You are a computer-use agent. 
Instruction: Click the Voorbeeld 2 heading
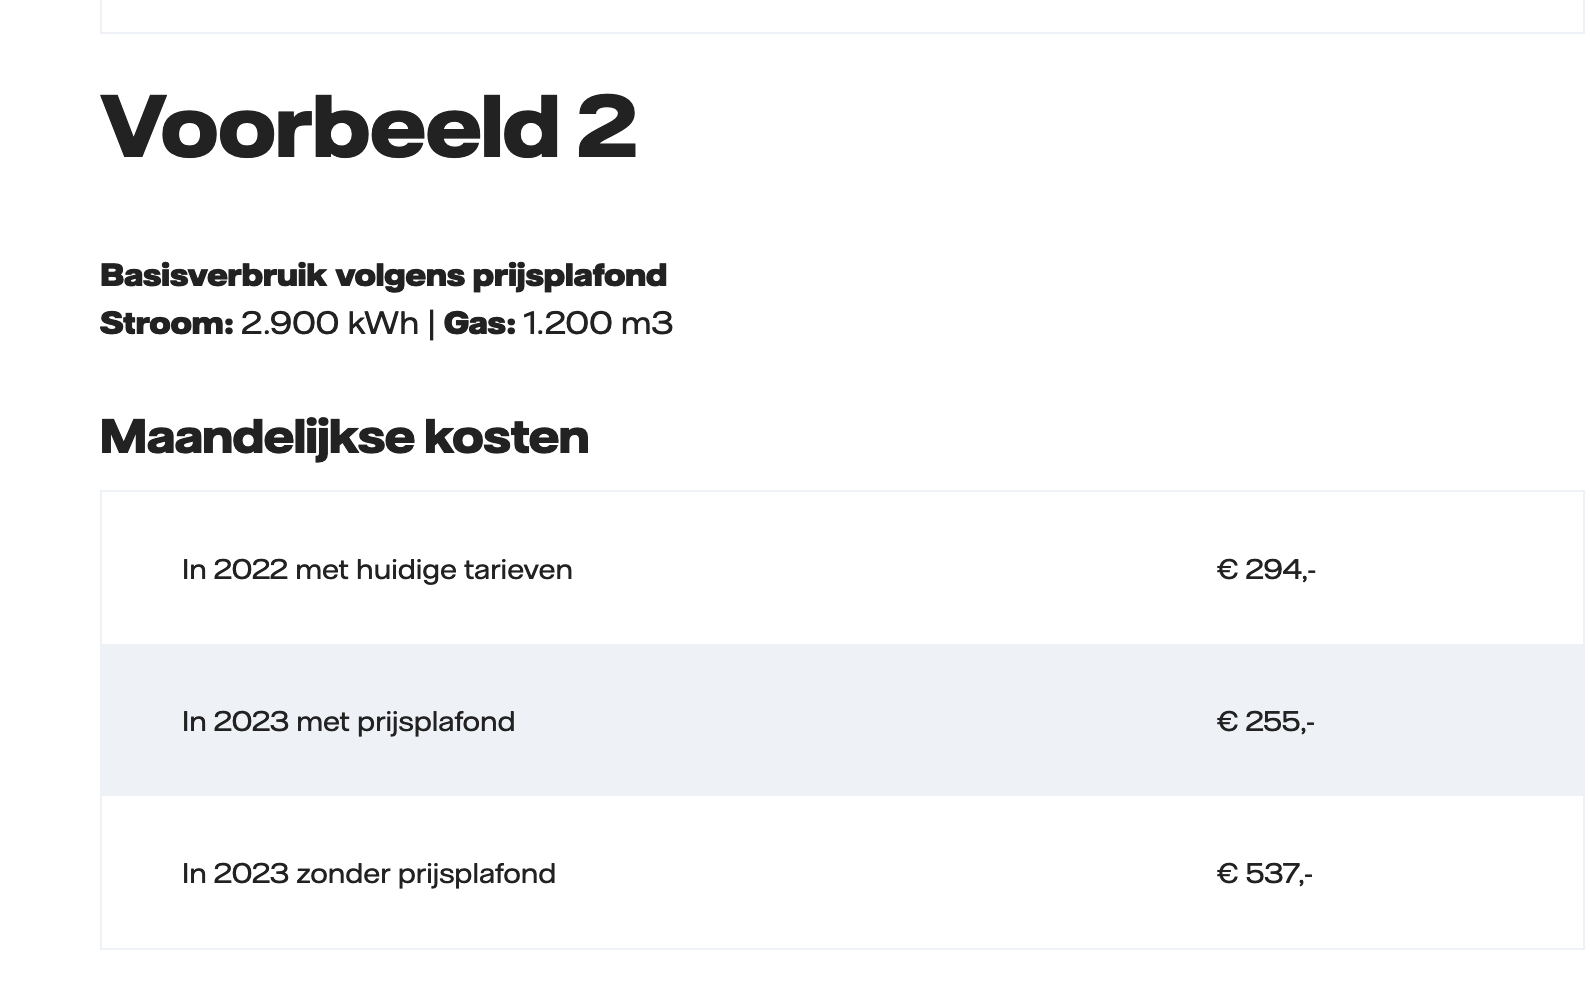pos(367,127)
